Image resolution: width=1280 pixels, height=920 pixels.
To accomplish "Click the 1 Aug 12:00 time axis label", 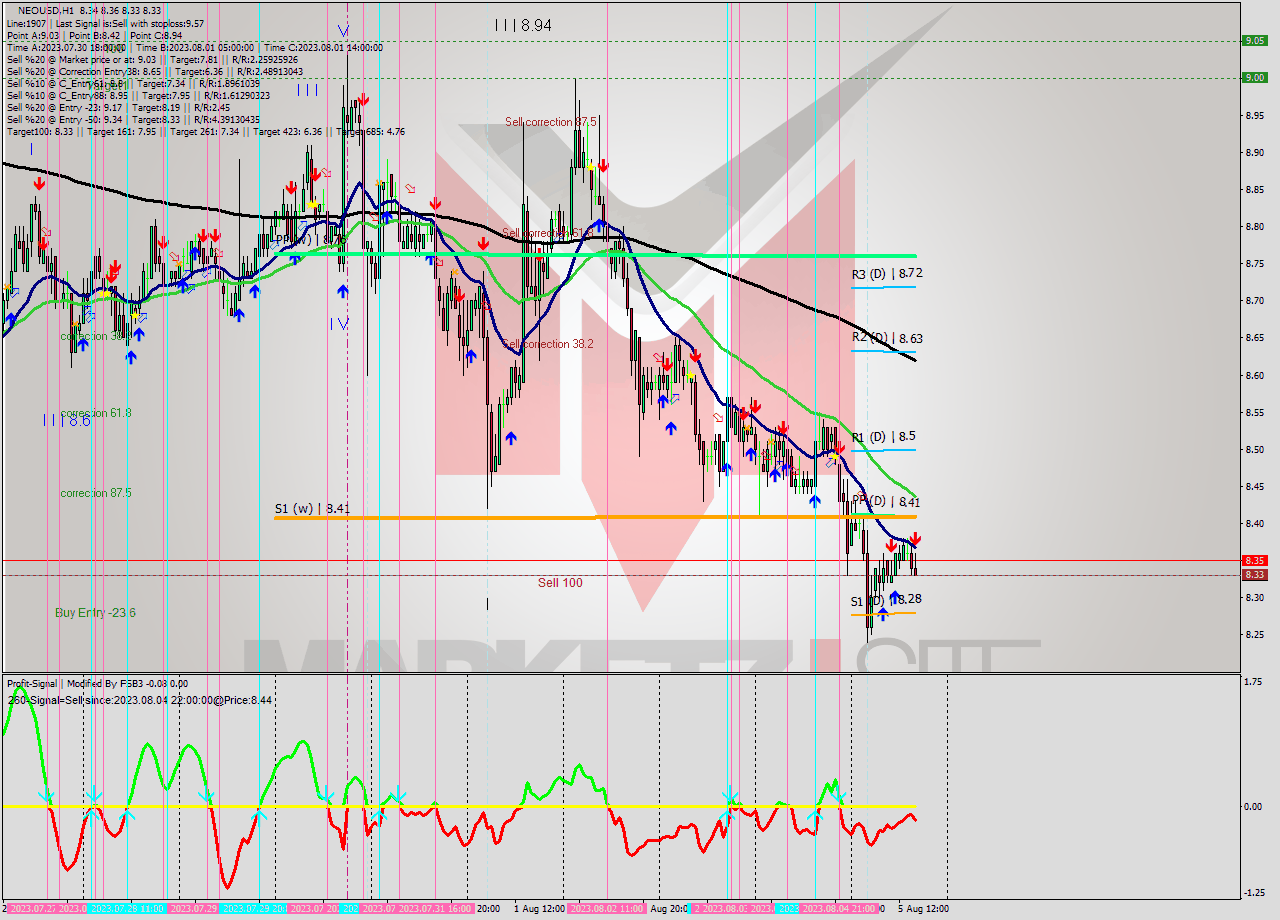I will pyautogui.click(x=538, y=909).
